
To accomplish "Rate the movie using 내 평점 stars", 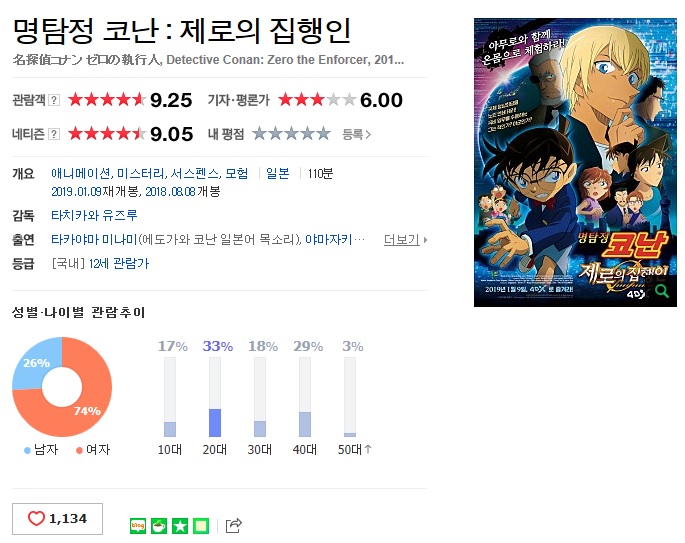I will click(x=291, y=134).
